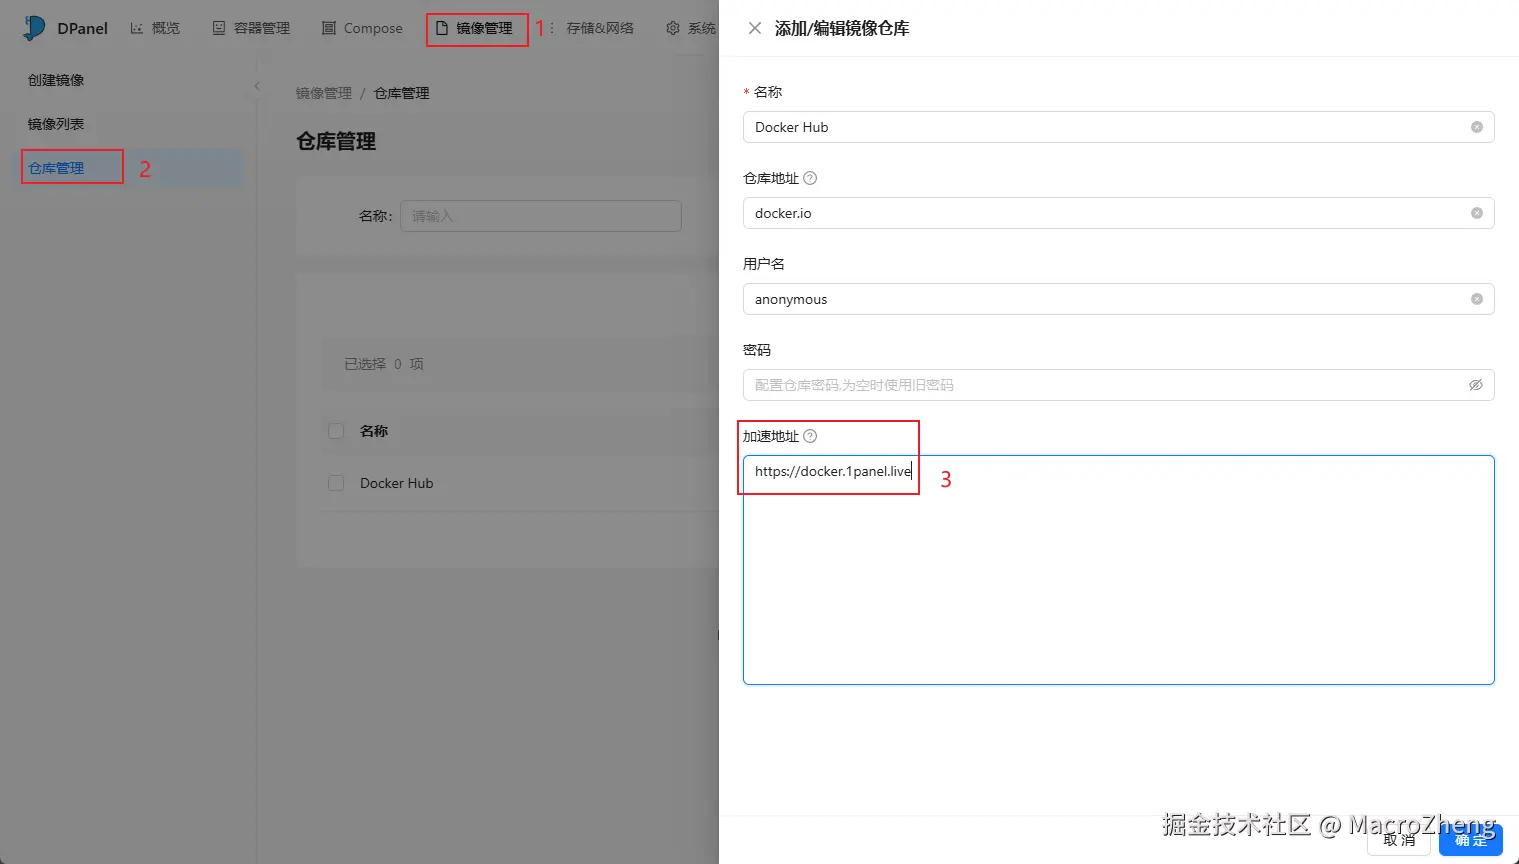Click the 名称 field containing Docker Hub

click(x=1118, y=127)
